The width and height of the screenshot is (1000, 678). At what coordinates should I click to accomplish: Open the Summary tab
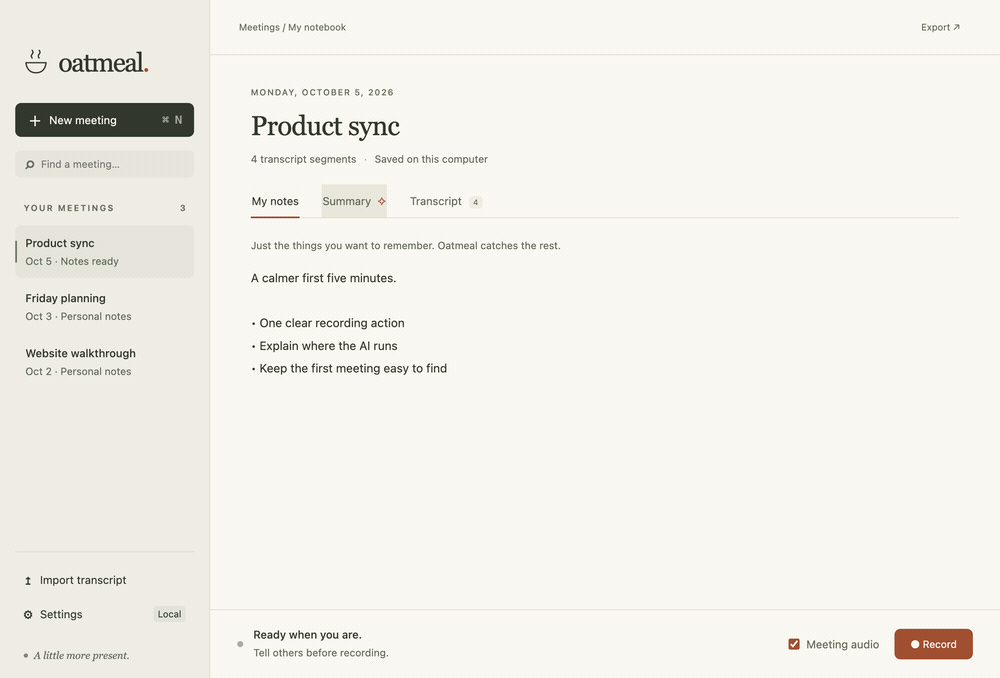pos(354,202)
